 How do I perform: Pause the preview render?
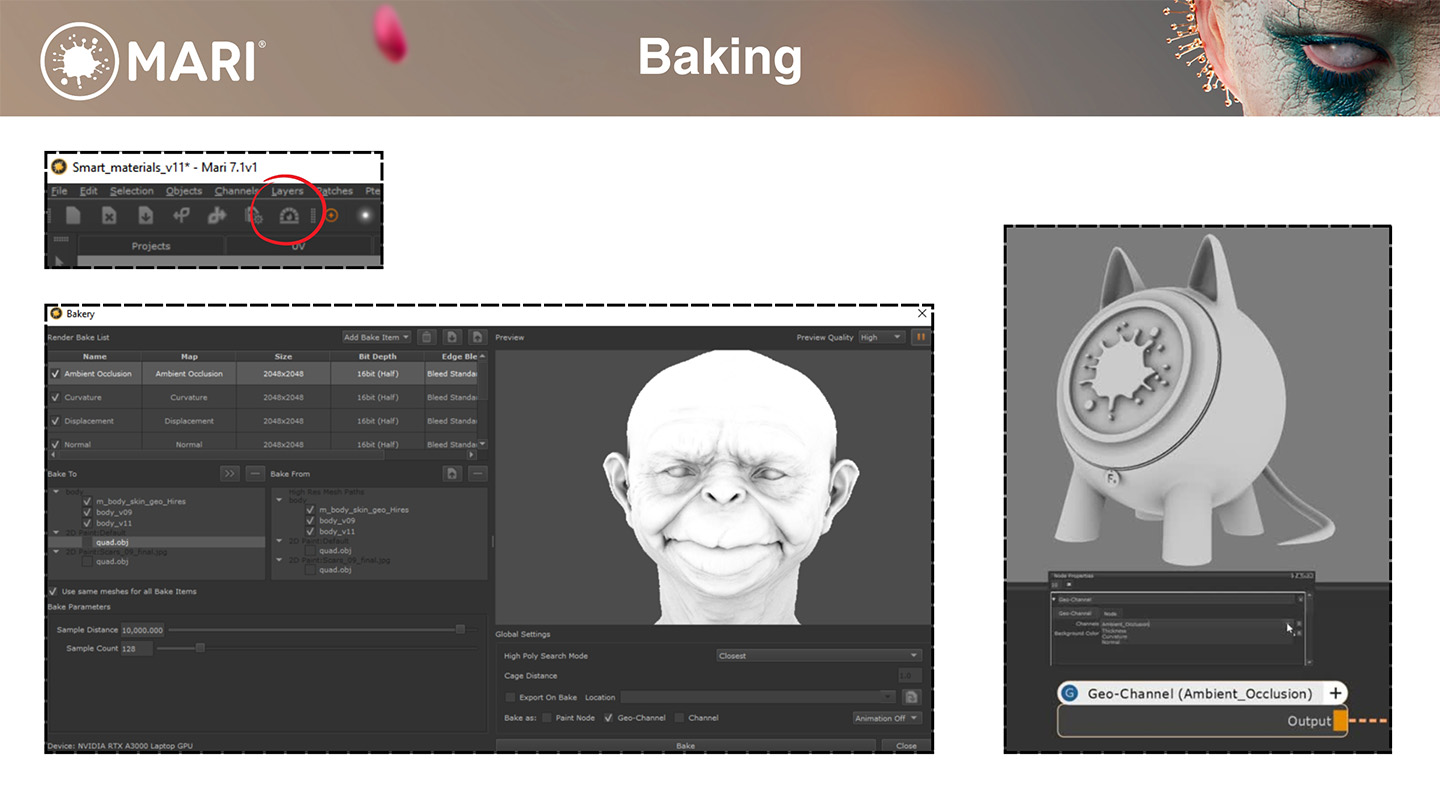click(920, 337)
